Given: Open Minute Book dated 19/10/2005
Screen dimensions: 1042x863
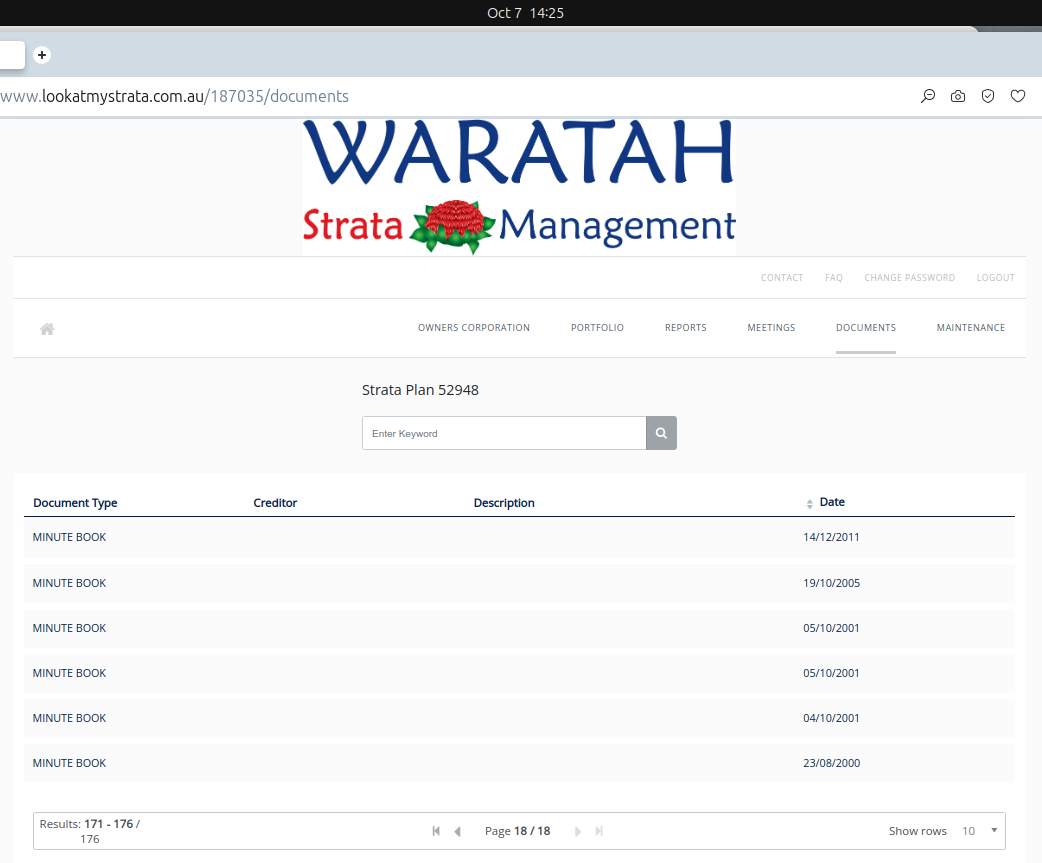Looking at the screenshot, I should [520, 583].
